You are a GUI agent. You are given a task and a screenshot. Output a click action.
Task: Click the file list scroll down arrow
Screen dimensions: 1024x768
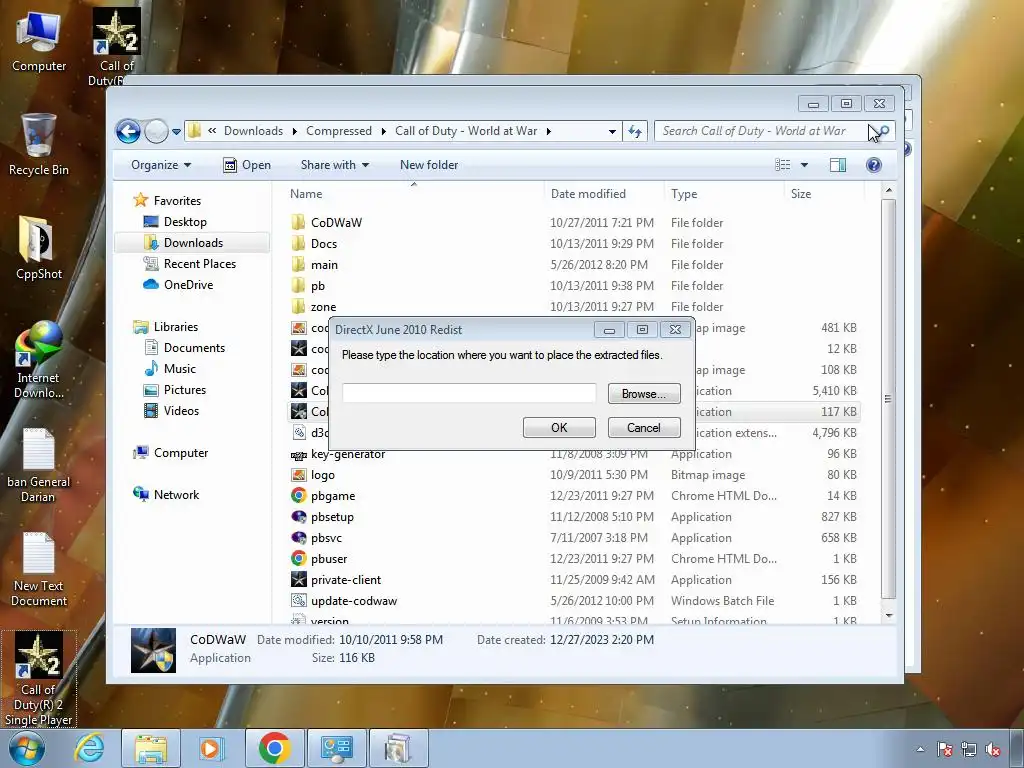[x=888, y=616]
